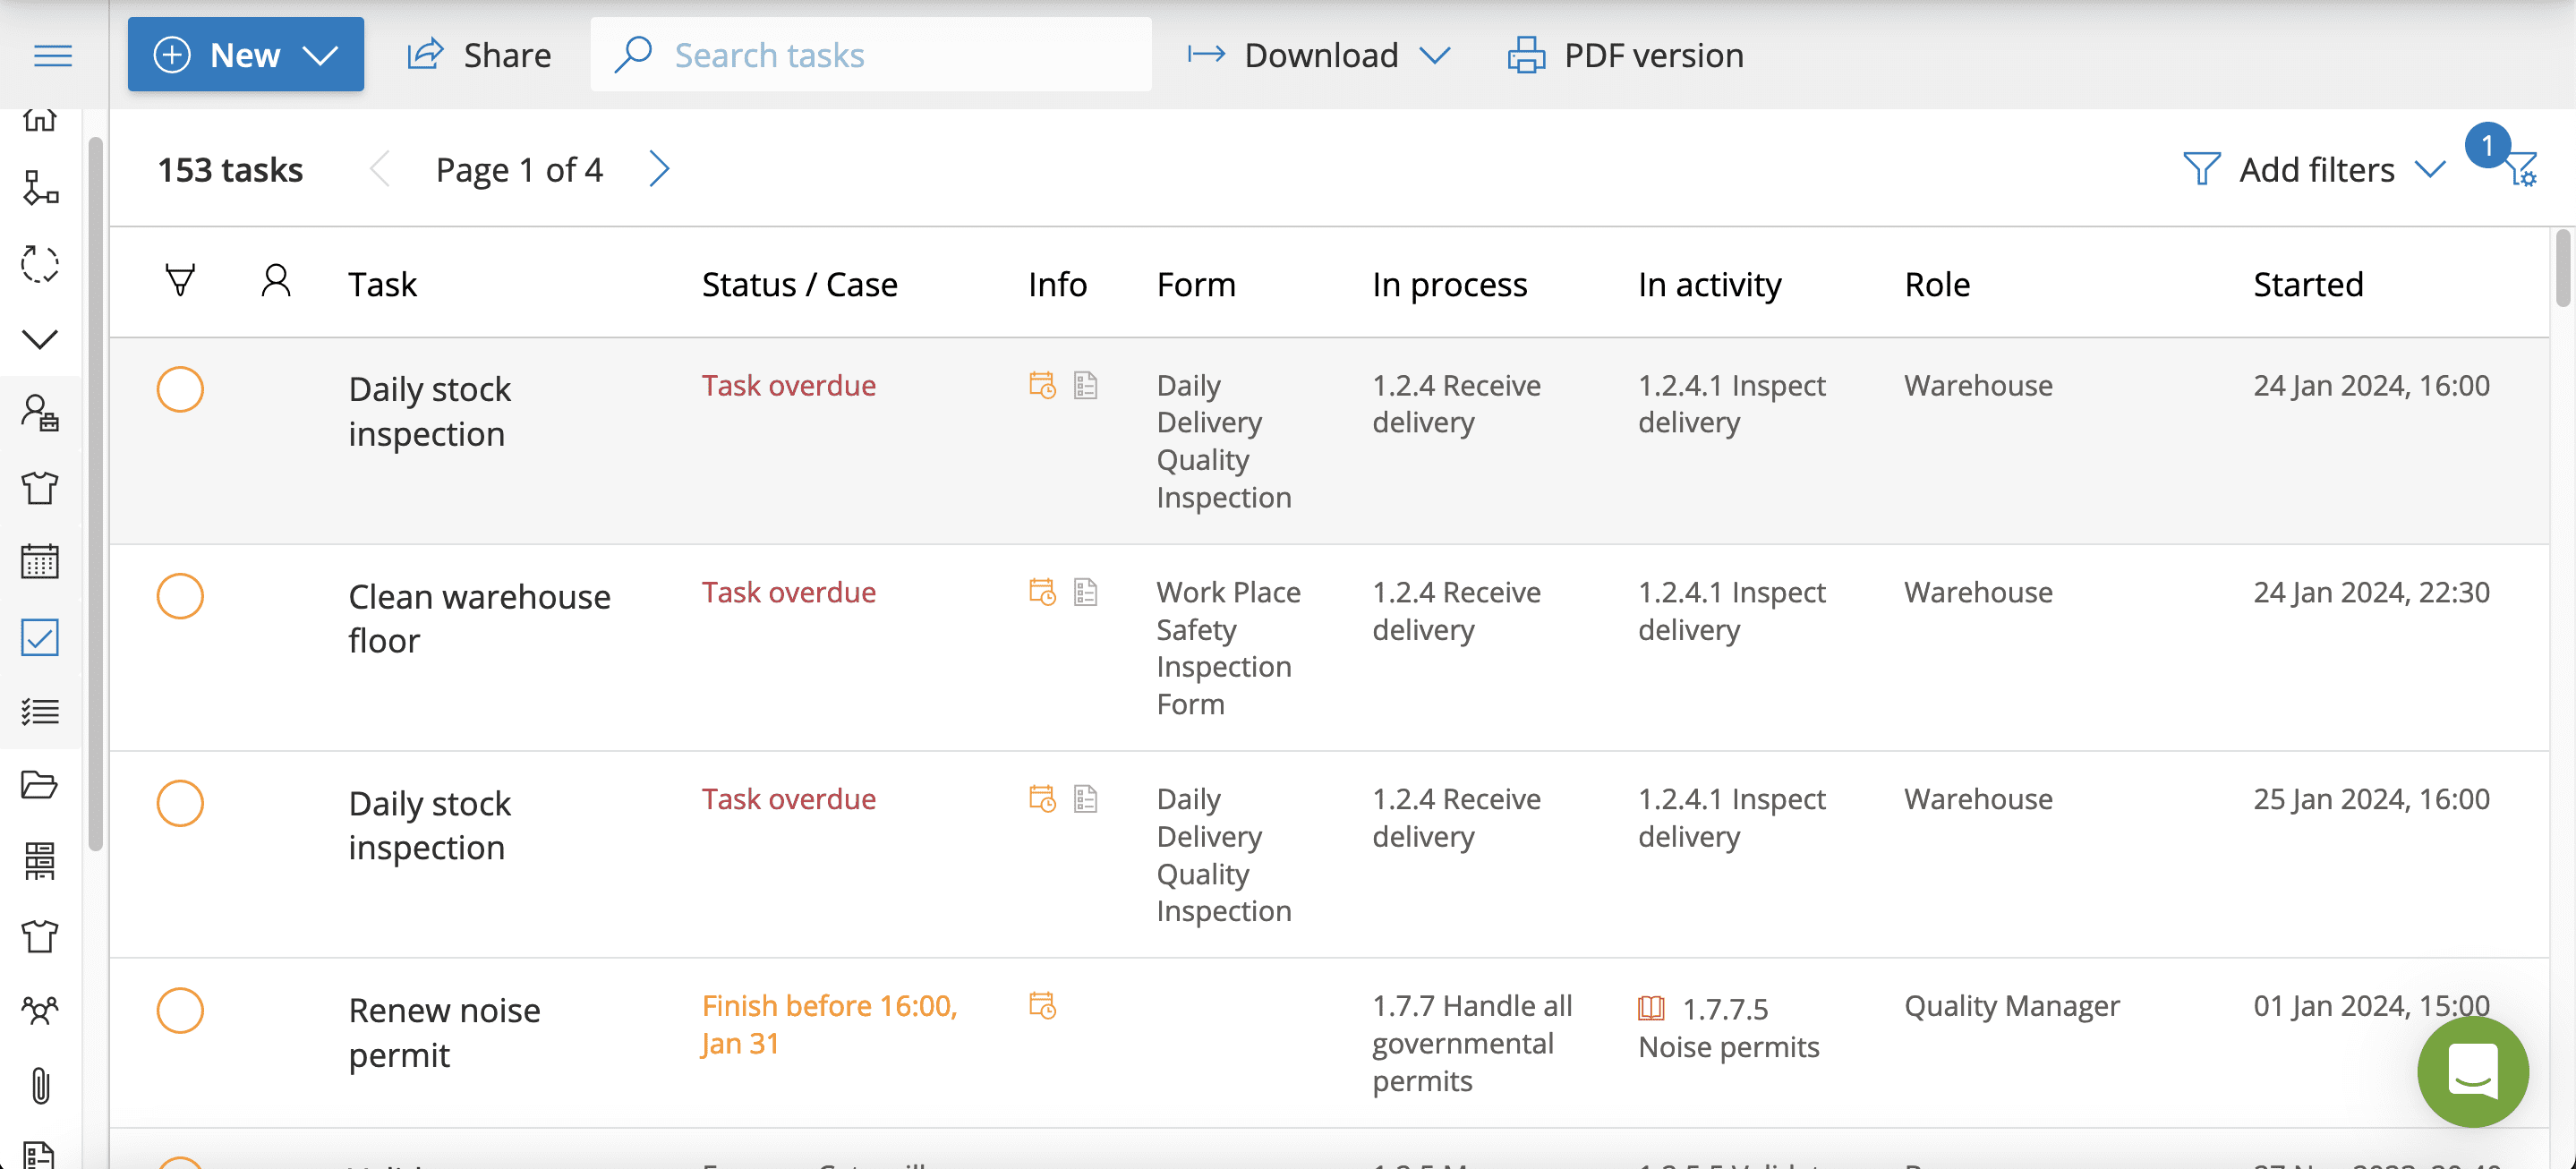Check off Clean warehouse floor task circle
The image size is (2576, 1169).
coord(180,596)
